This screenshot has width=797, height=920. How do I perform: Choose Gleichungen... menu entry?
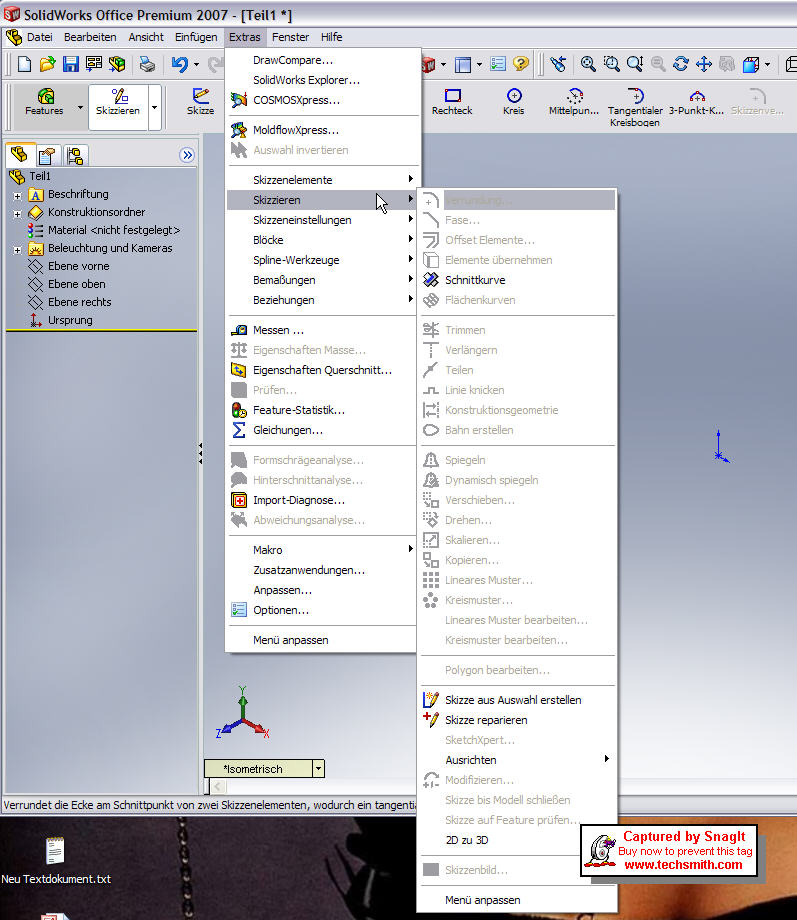click(322, 429)
